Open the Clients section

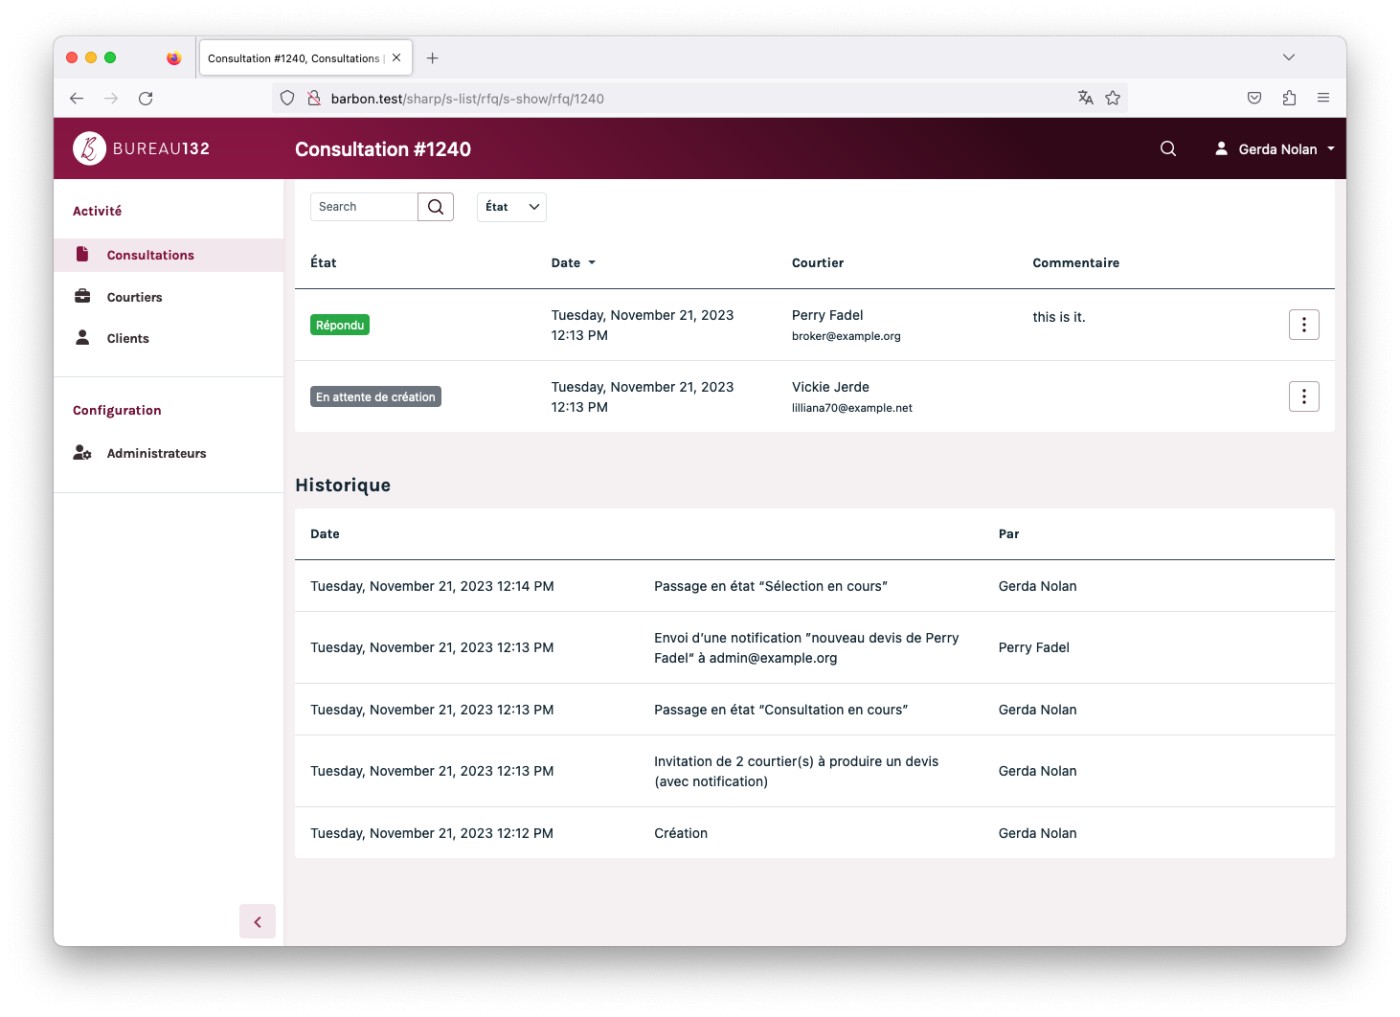(128, 339)
